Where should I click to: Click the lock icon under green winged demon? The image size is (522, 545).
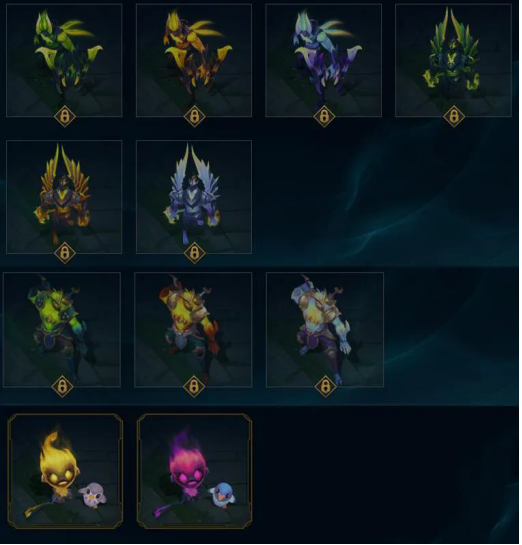[x=454, y=116]
